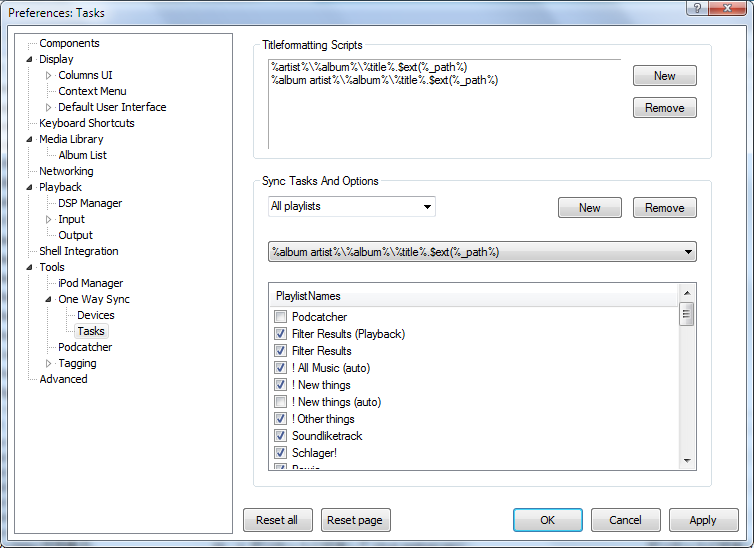Remove the selected sync task

pos(664,208)
